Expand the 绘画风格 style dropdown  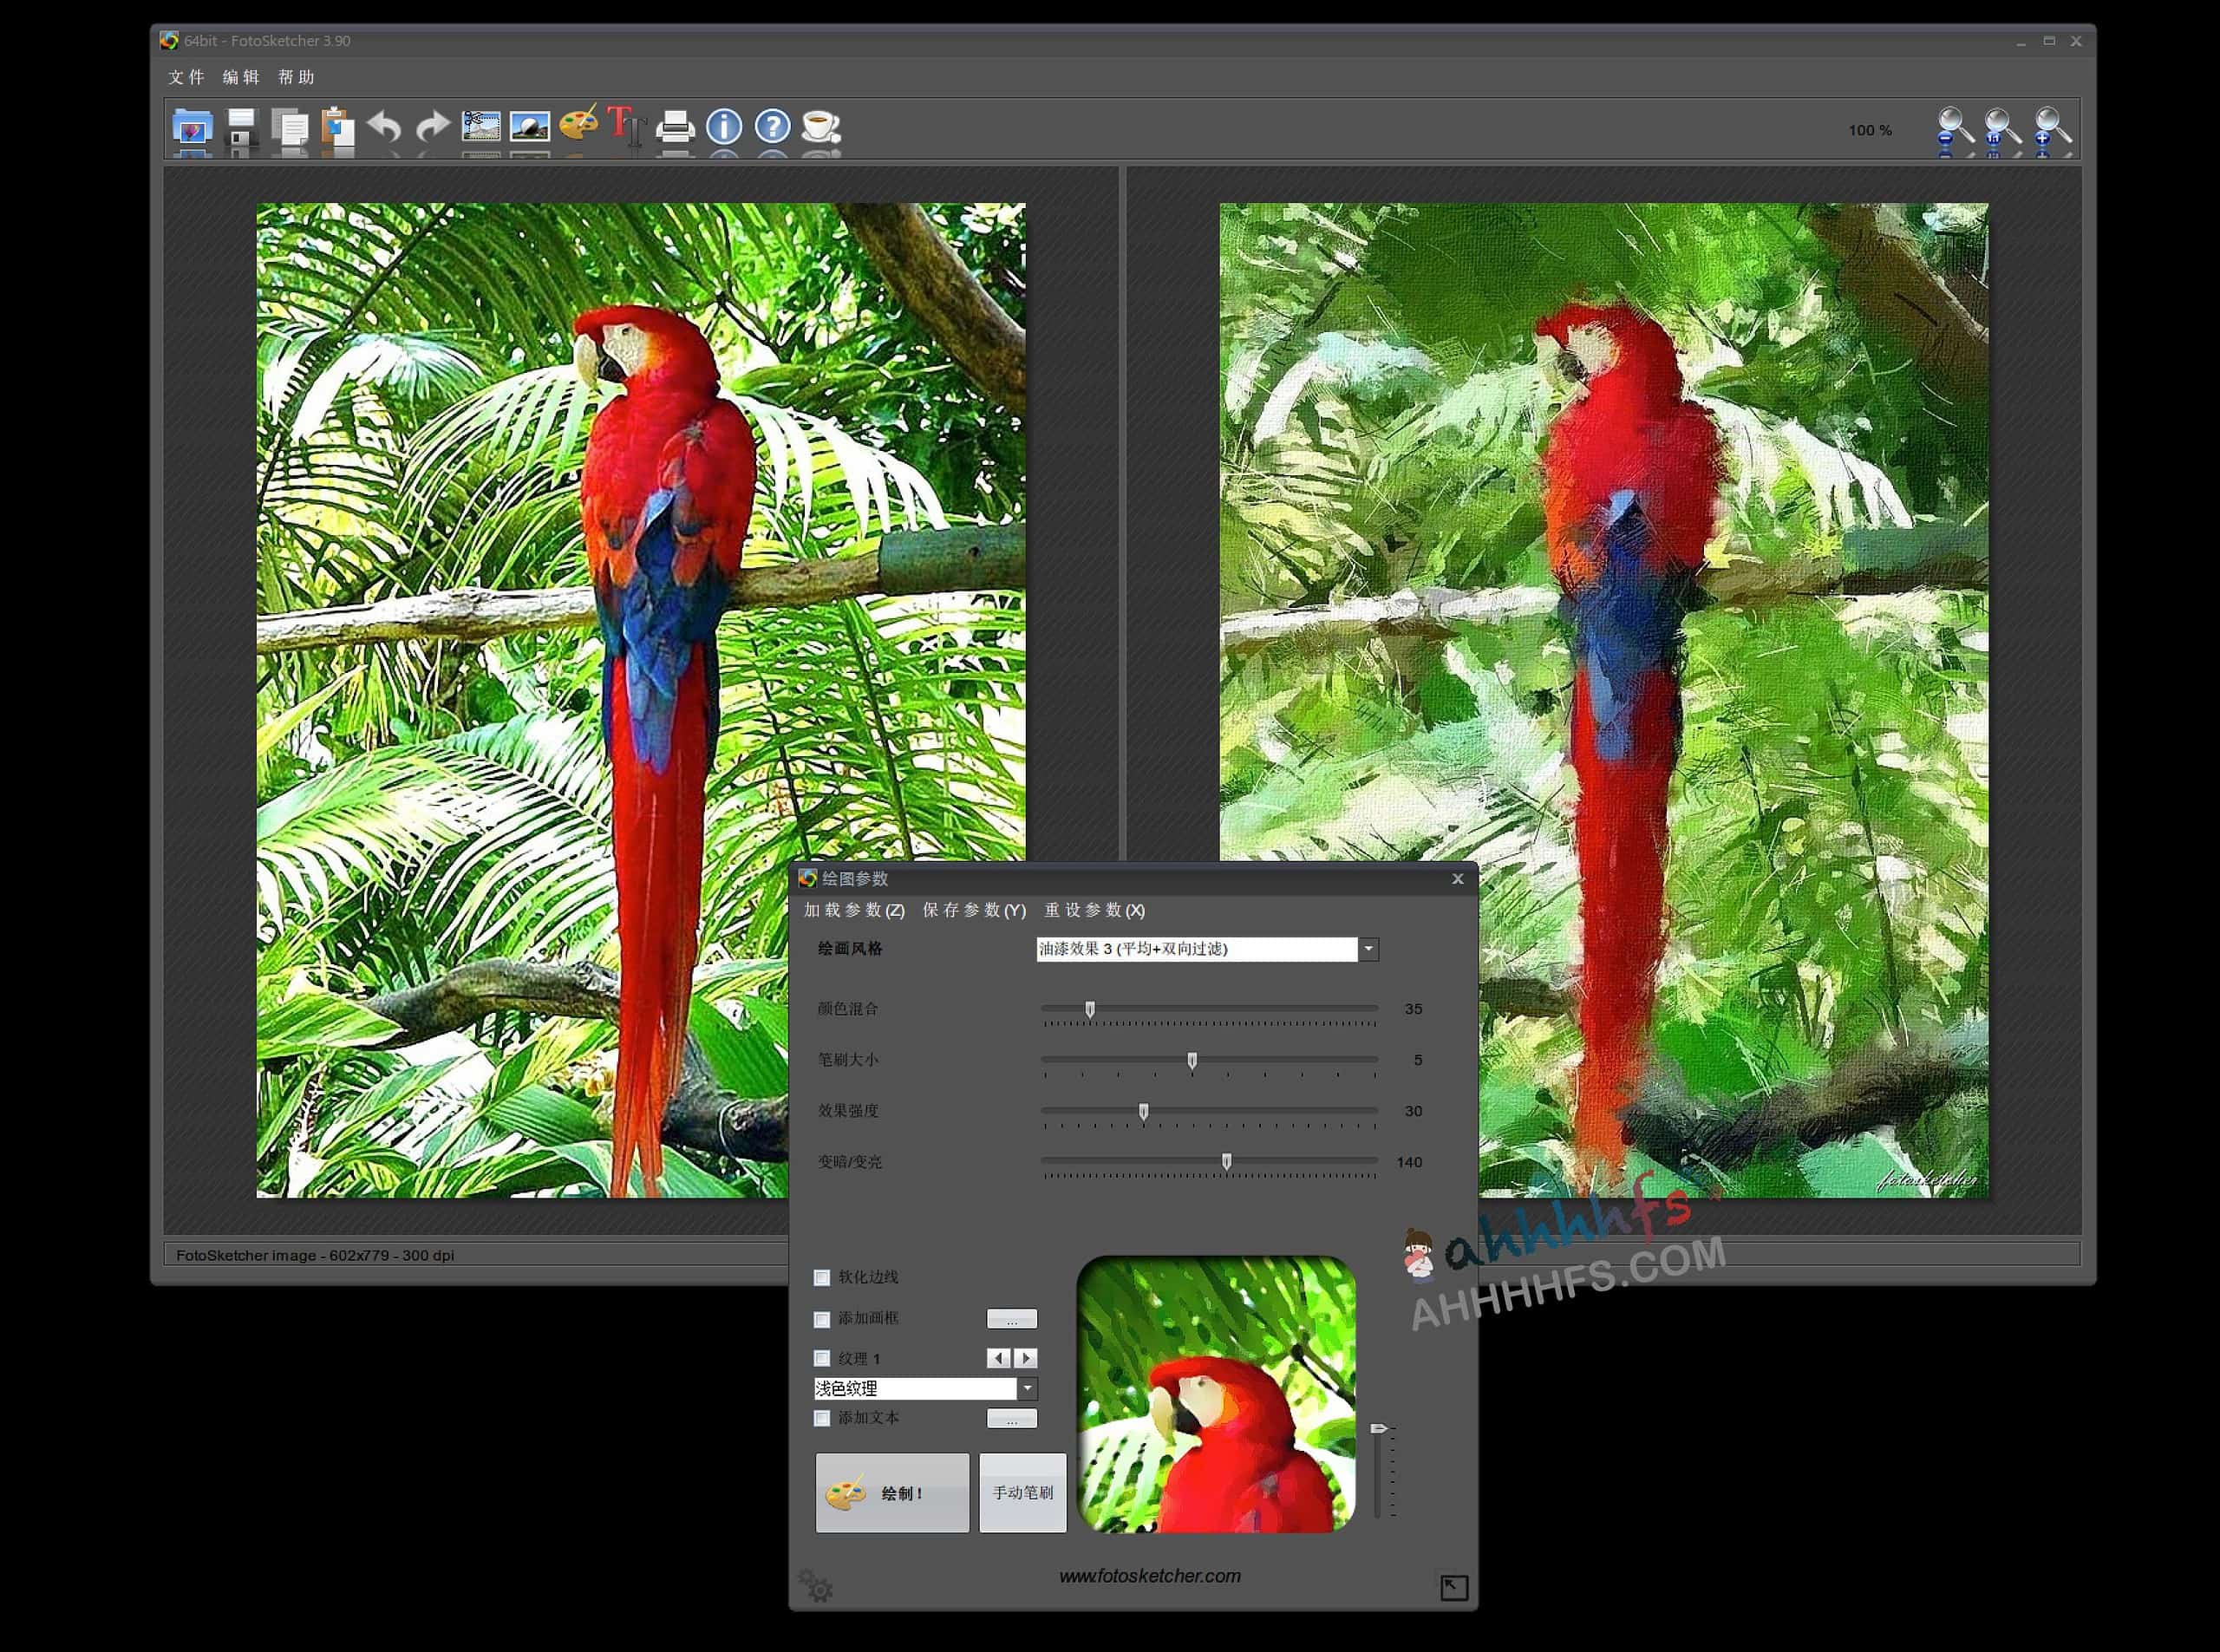[x=1368, y=949]
